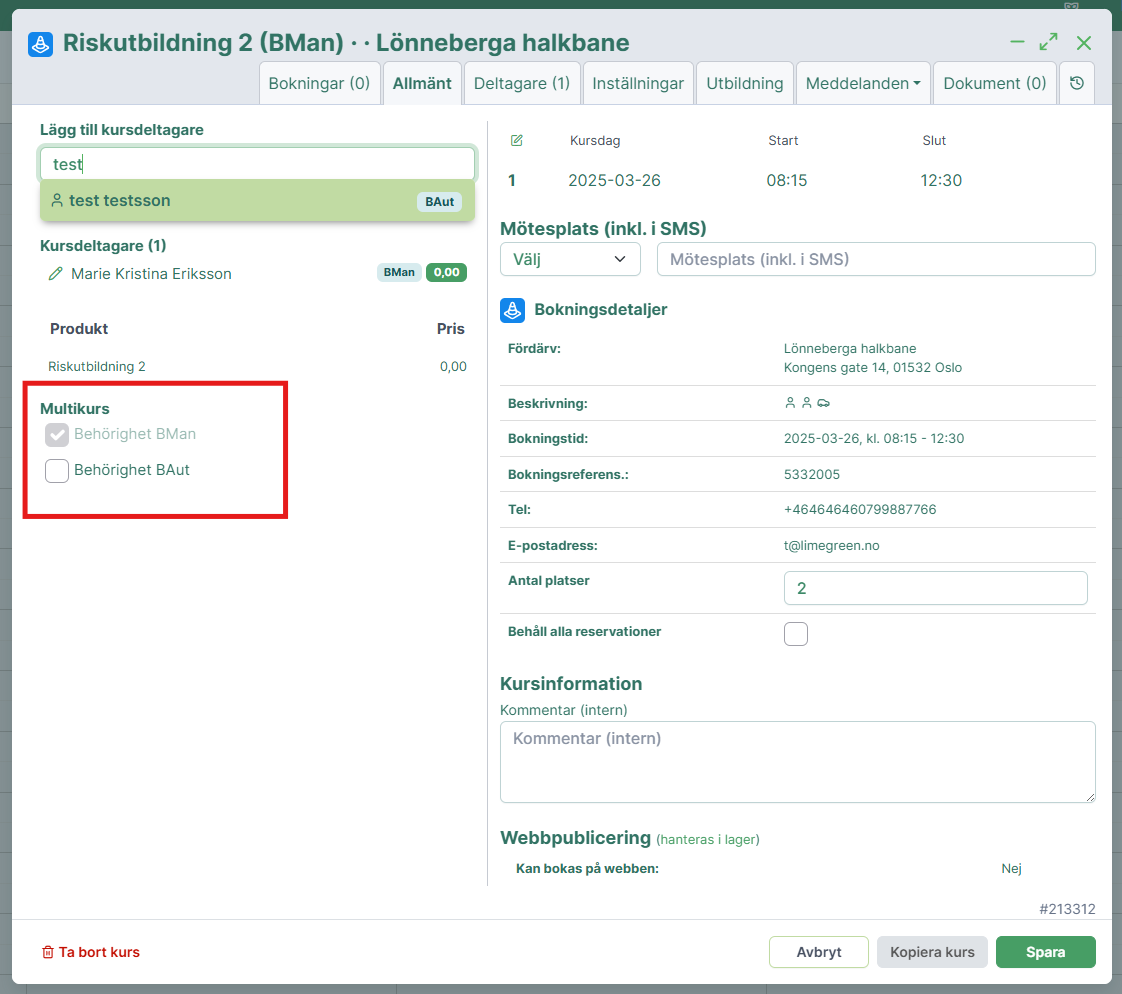1122x994 pixels.
Task: Click the Avbryt button
Action: (x=819, y=952)
